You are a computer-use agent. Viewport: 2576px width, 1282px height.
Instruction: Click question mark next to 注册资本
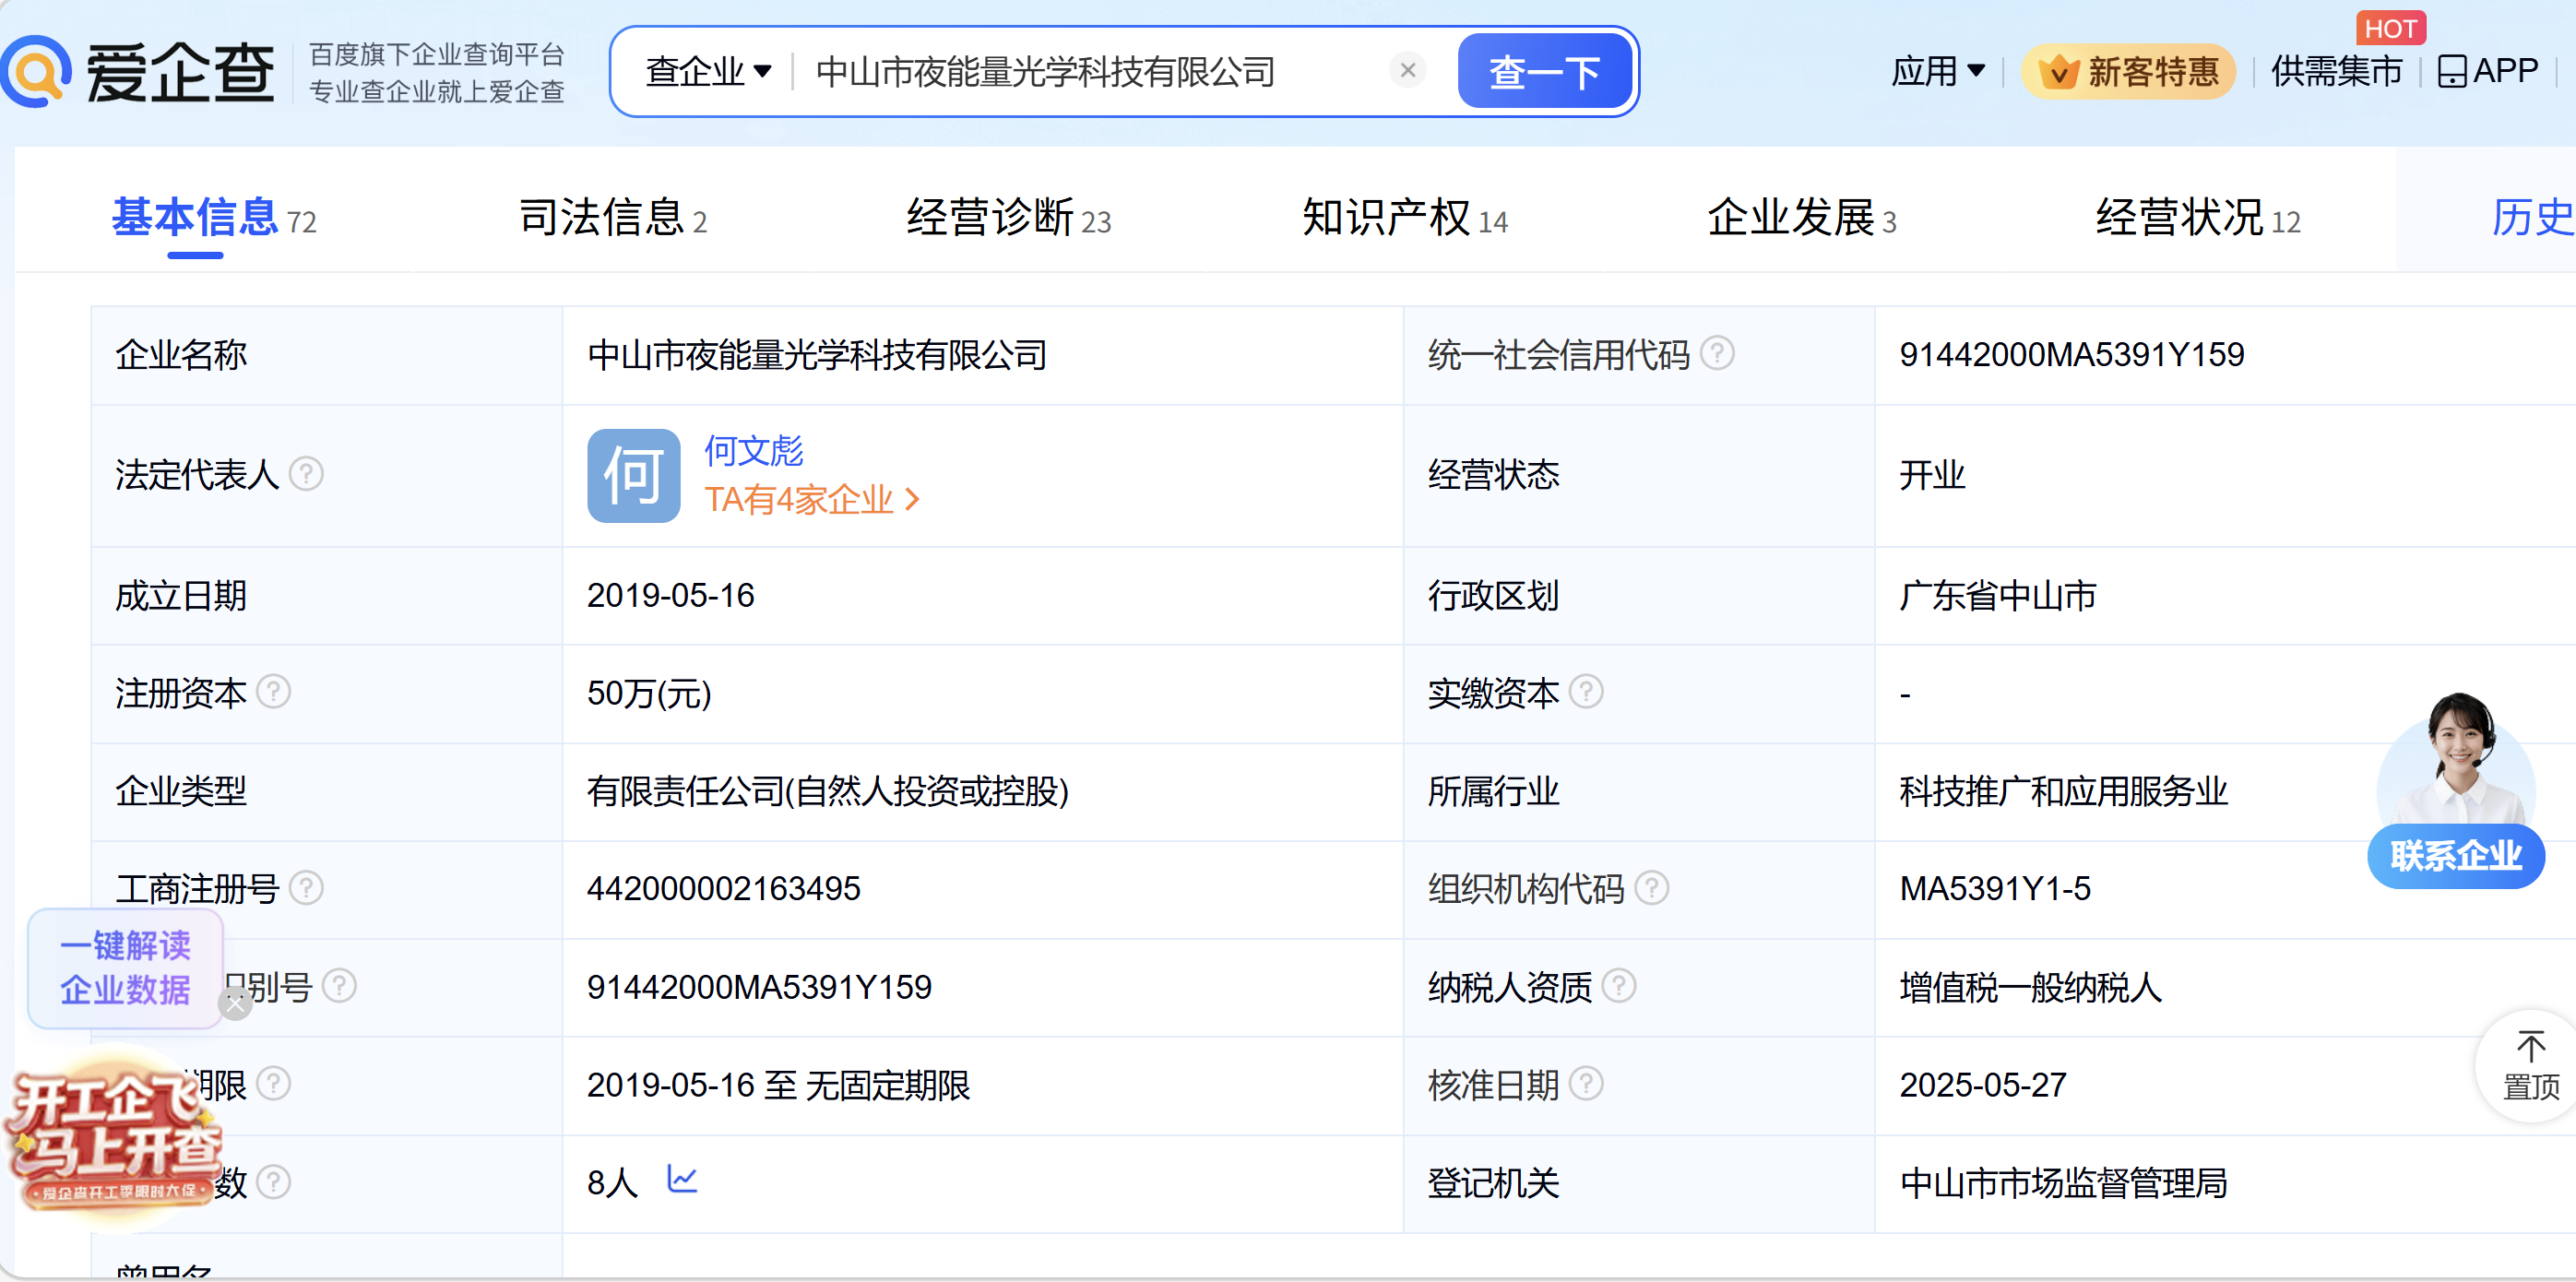click(273, 691)
